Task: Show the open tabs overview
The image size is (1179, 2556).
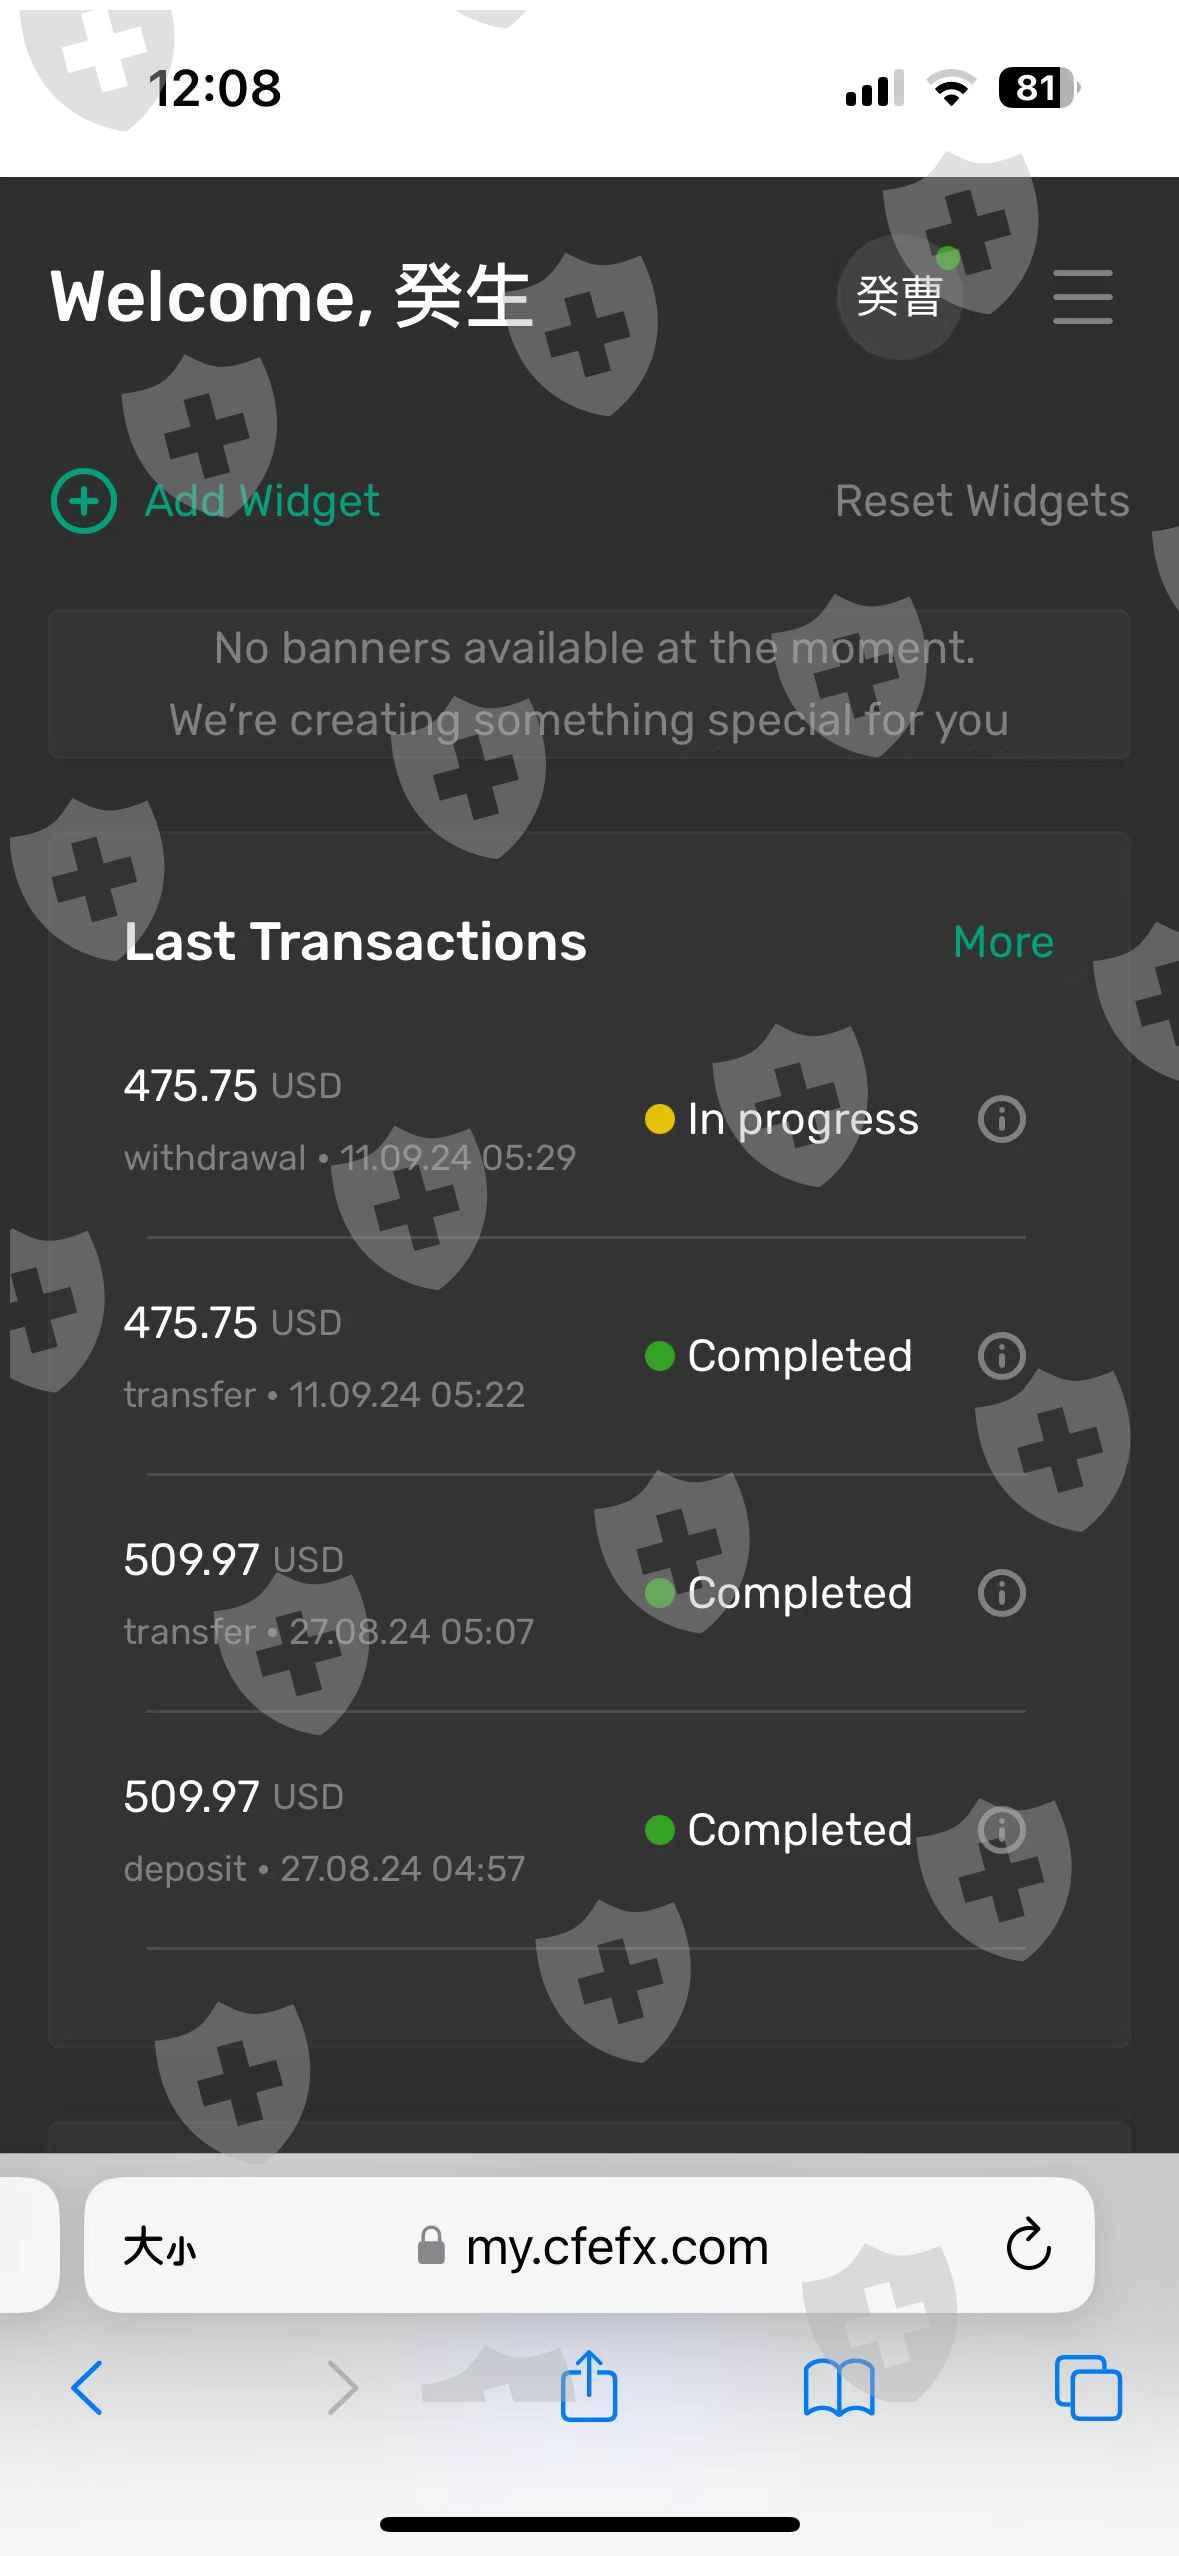Action: [x=1088, y=2388]
